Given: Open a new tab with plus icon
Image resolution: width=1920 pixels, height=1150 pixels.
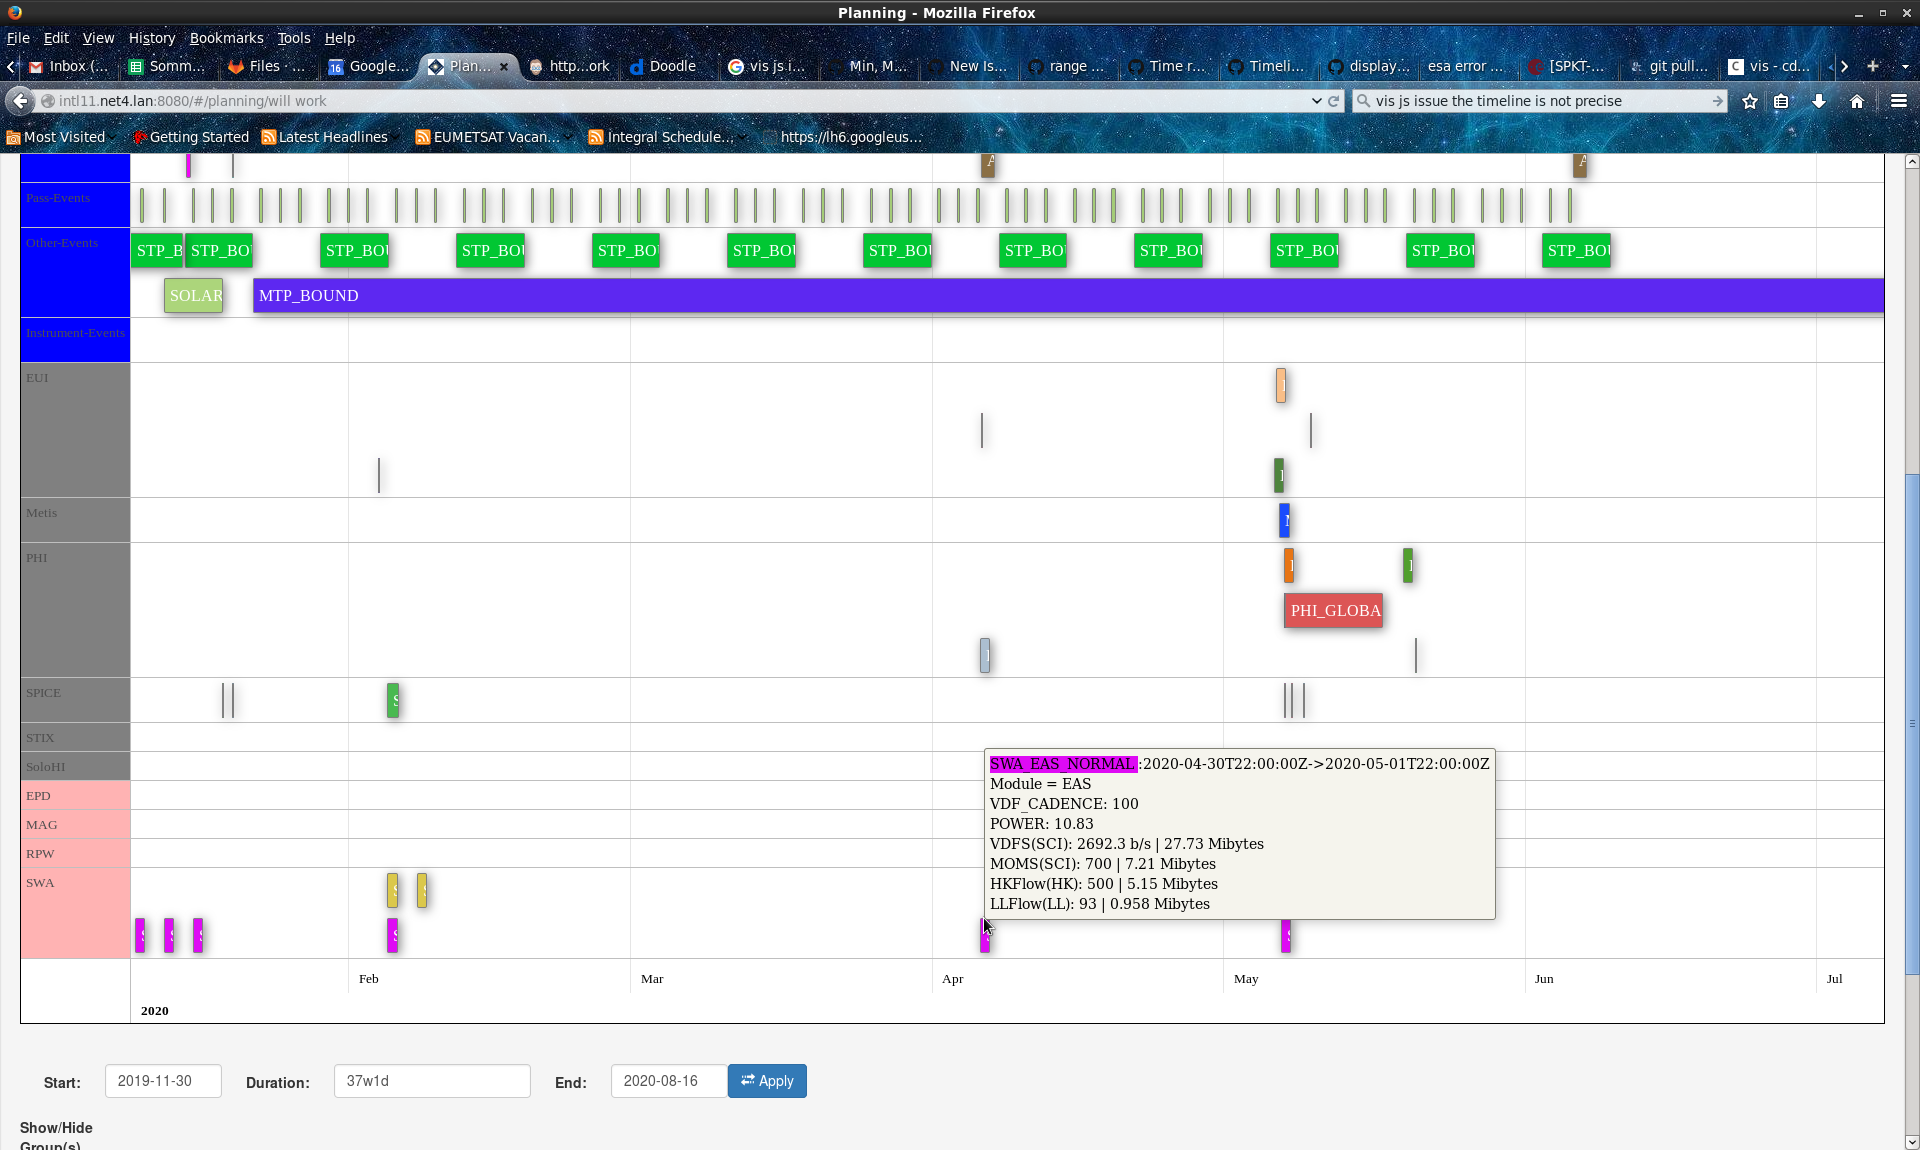Looking at the screenshot, I should click(x=1873, y=66).
